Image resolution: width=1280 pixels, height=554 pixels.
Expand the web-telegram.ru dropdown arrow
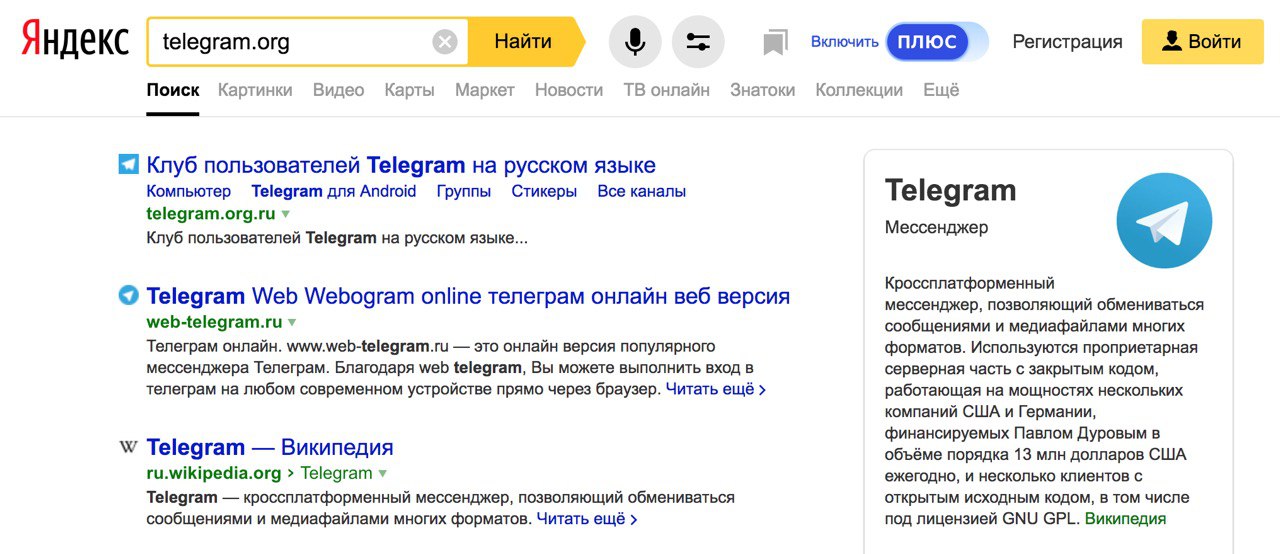tap(292, 323)
